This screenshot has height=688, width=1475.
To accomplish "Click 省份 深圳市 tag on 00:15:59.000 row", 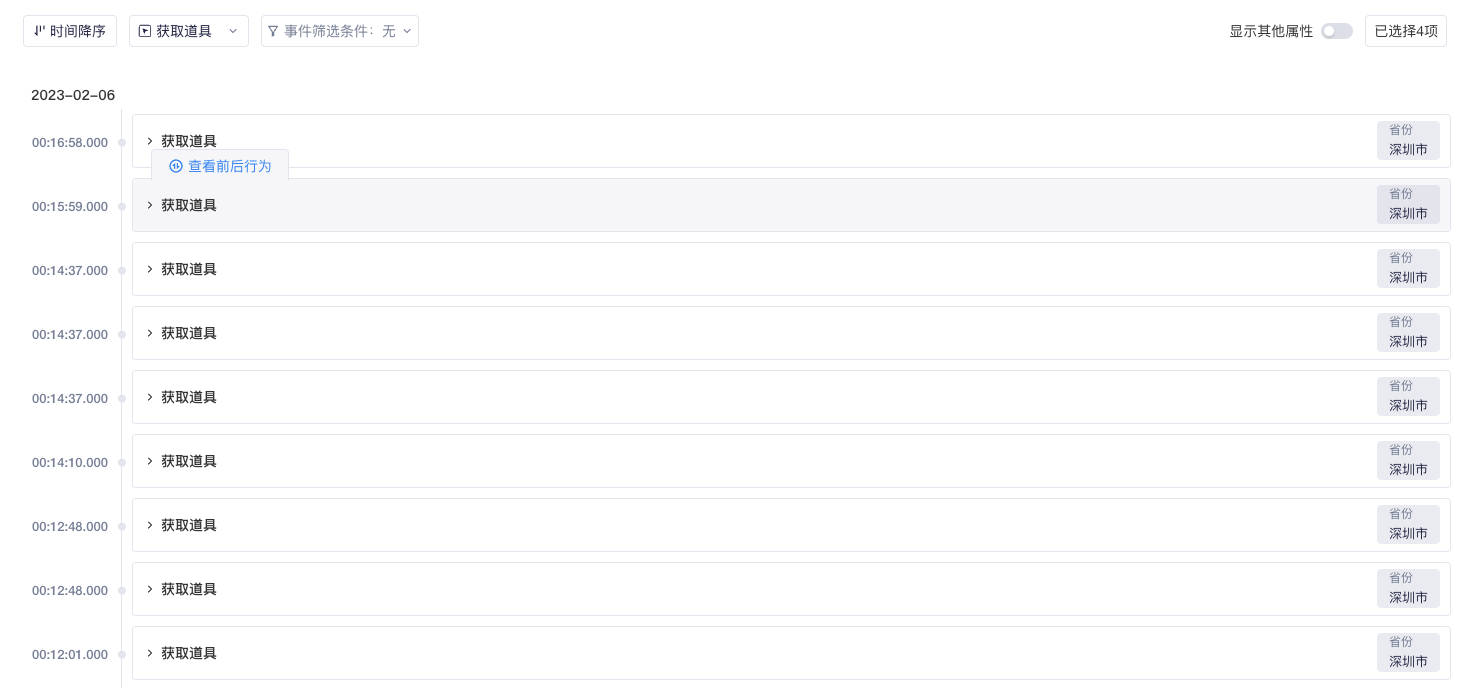I will coord(1408,204).
